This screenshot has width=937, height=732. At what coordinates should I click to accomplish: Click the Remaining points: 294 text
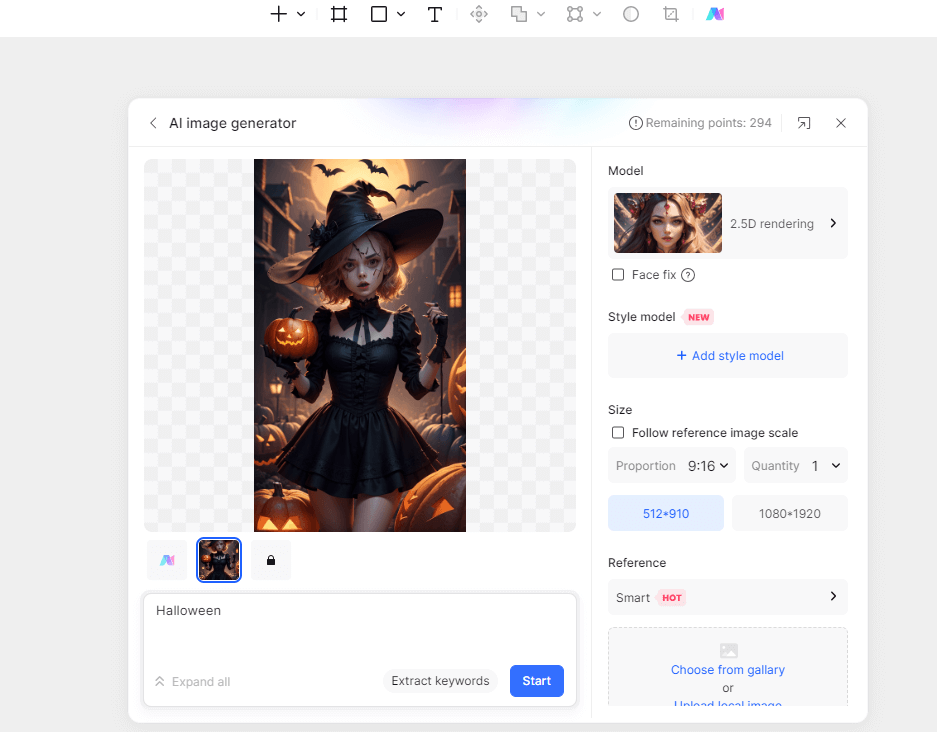click(708, 122)
